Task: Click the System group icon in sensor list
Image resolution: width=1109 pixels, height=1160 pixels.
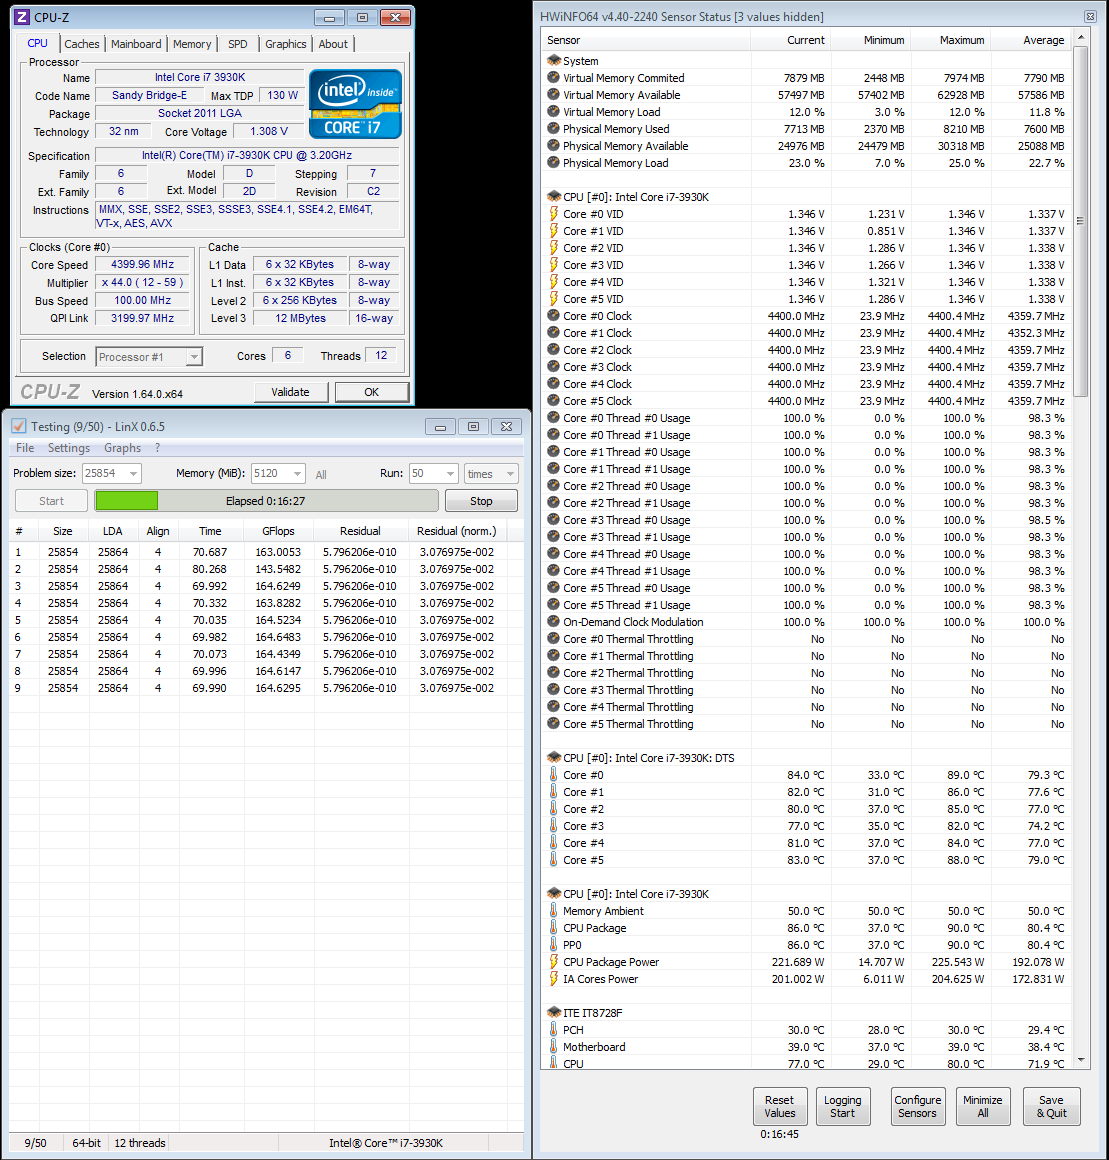Action: click(554, 61)
